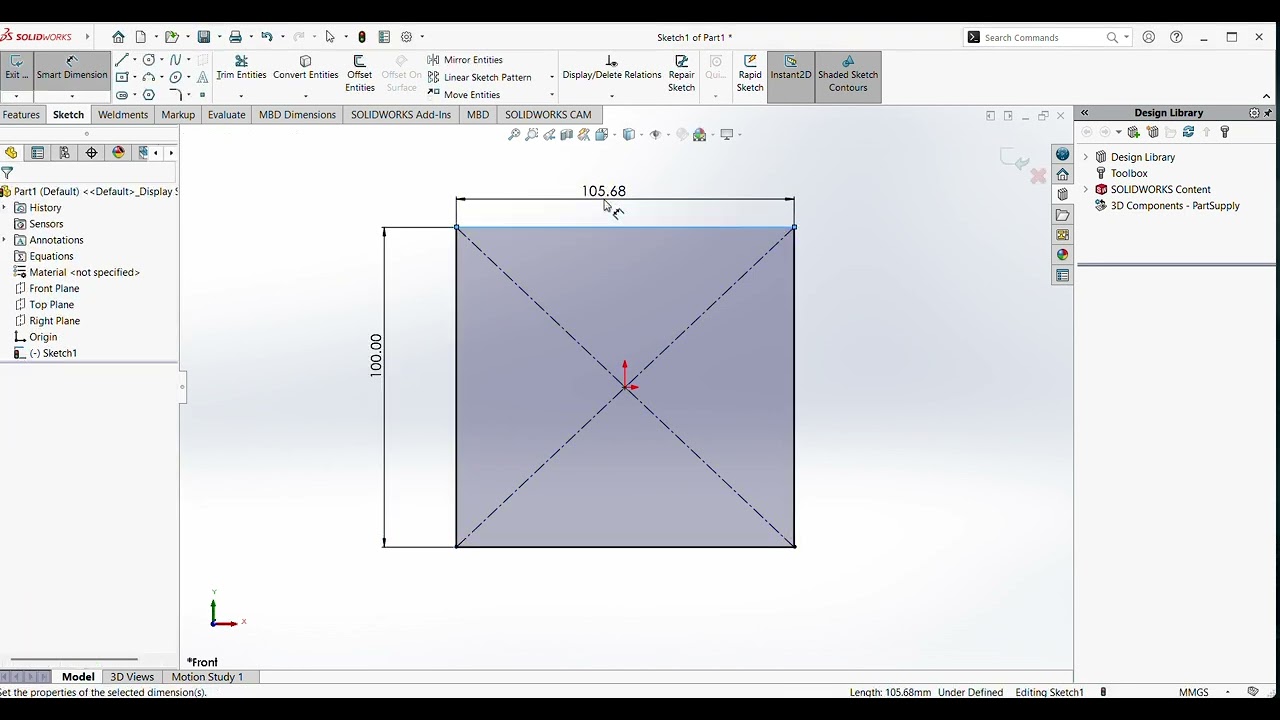The image size is (1280, 720).
Task: Click Repair Sketch tool
Action: pyautogui.click(x=681, y=74)
